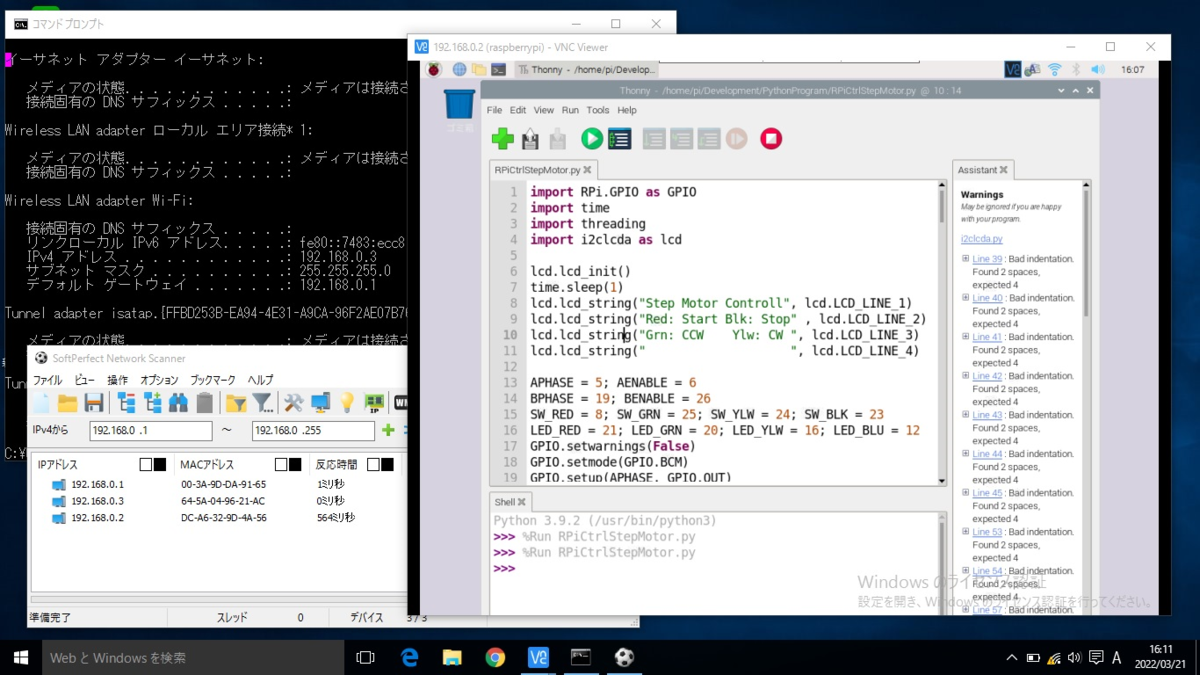This screenshot has width=1200, height=675.
Task: Click the Load file icon in Thonny
Action: point(530,139)
